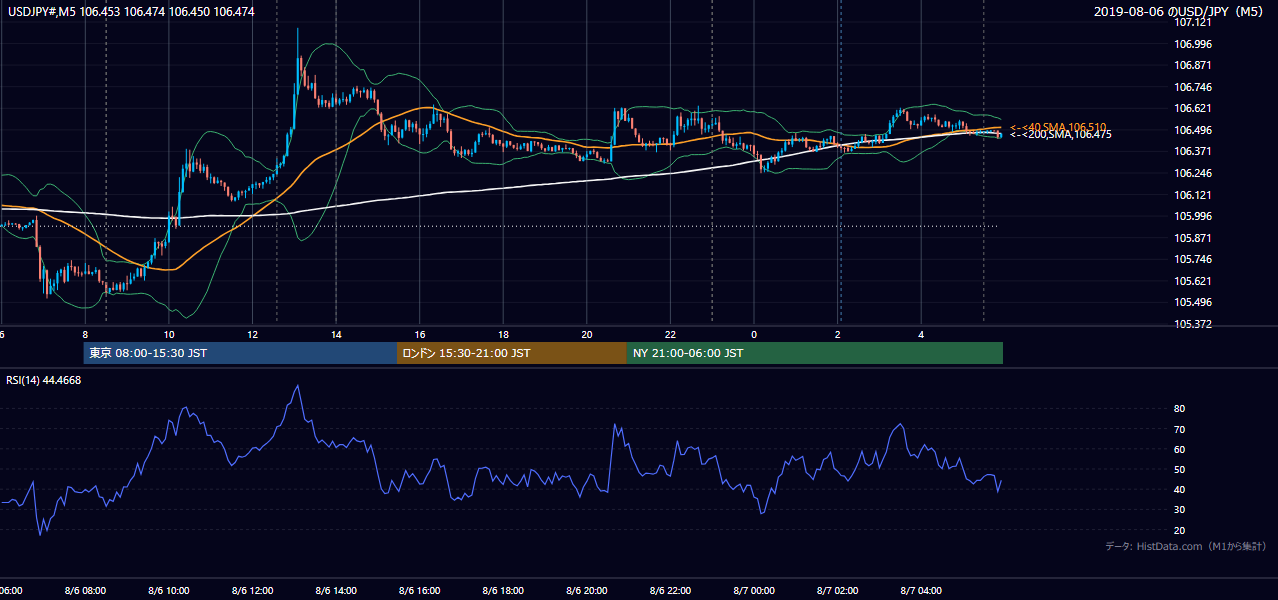Click the RSI scale value 70
Screen dimensions: 1278x600
(x=1179, y=429)
